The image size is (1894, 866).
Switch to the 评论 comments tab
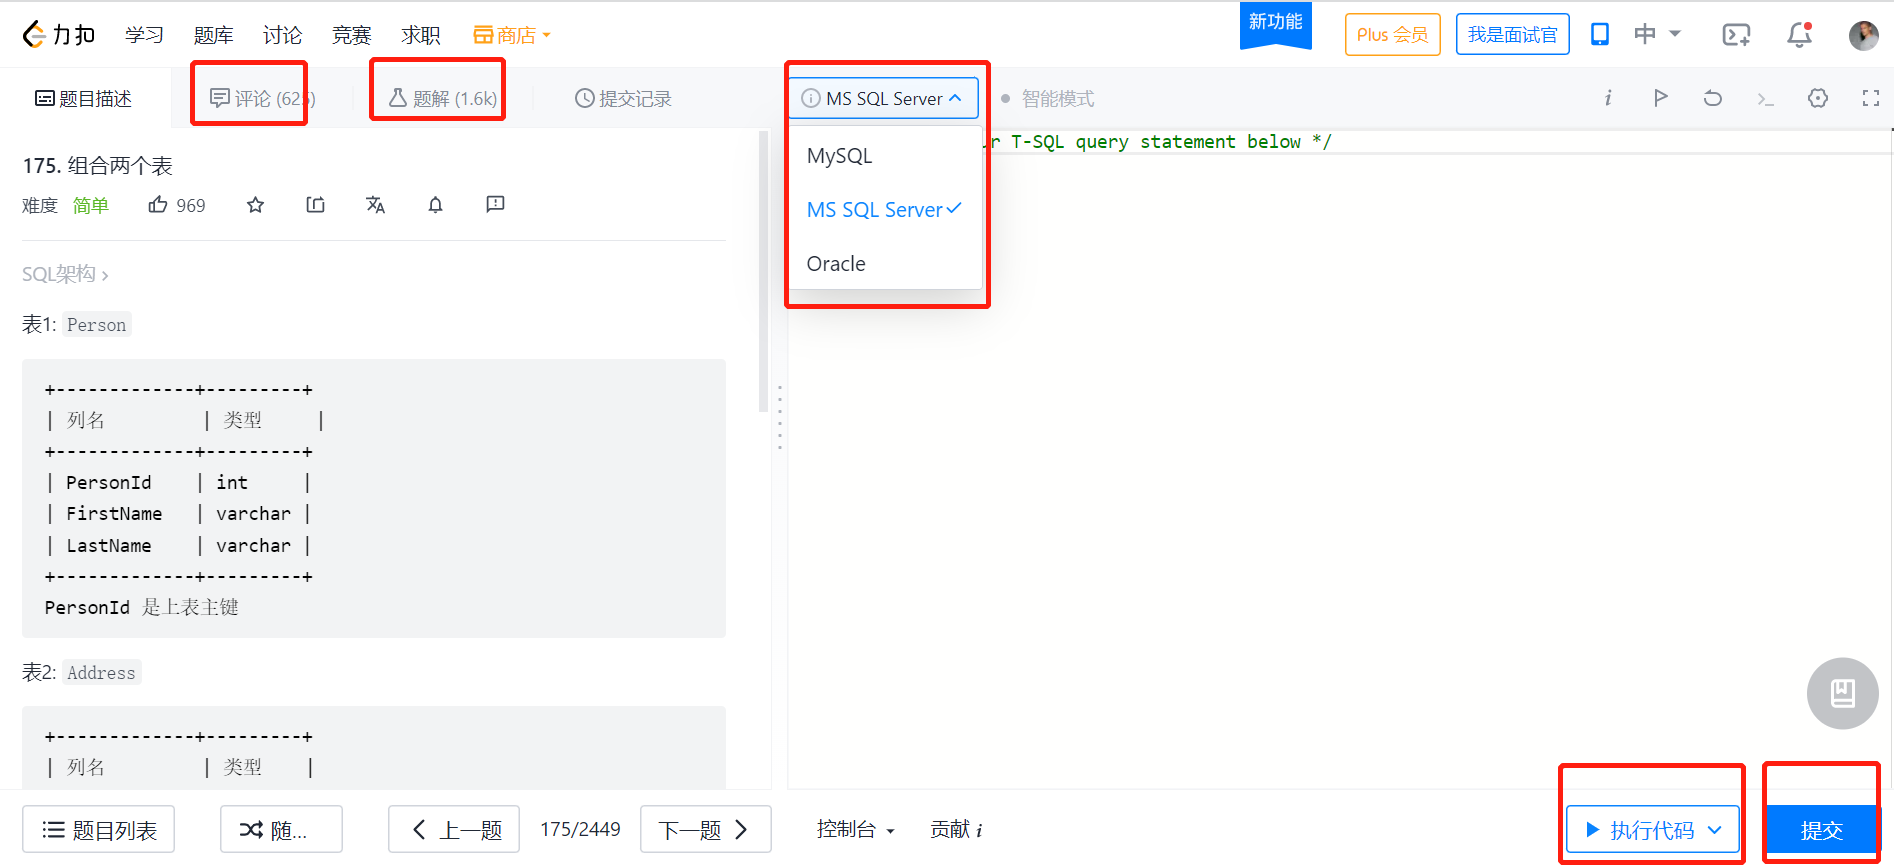[x=262, y=98]
